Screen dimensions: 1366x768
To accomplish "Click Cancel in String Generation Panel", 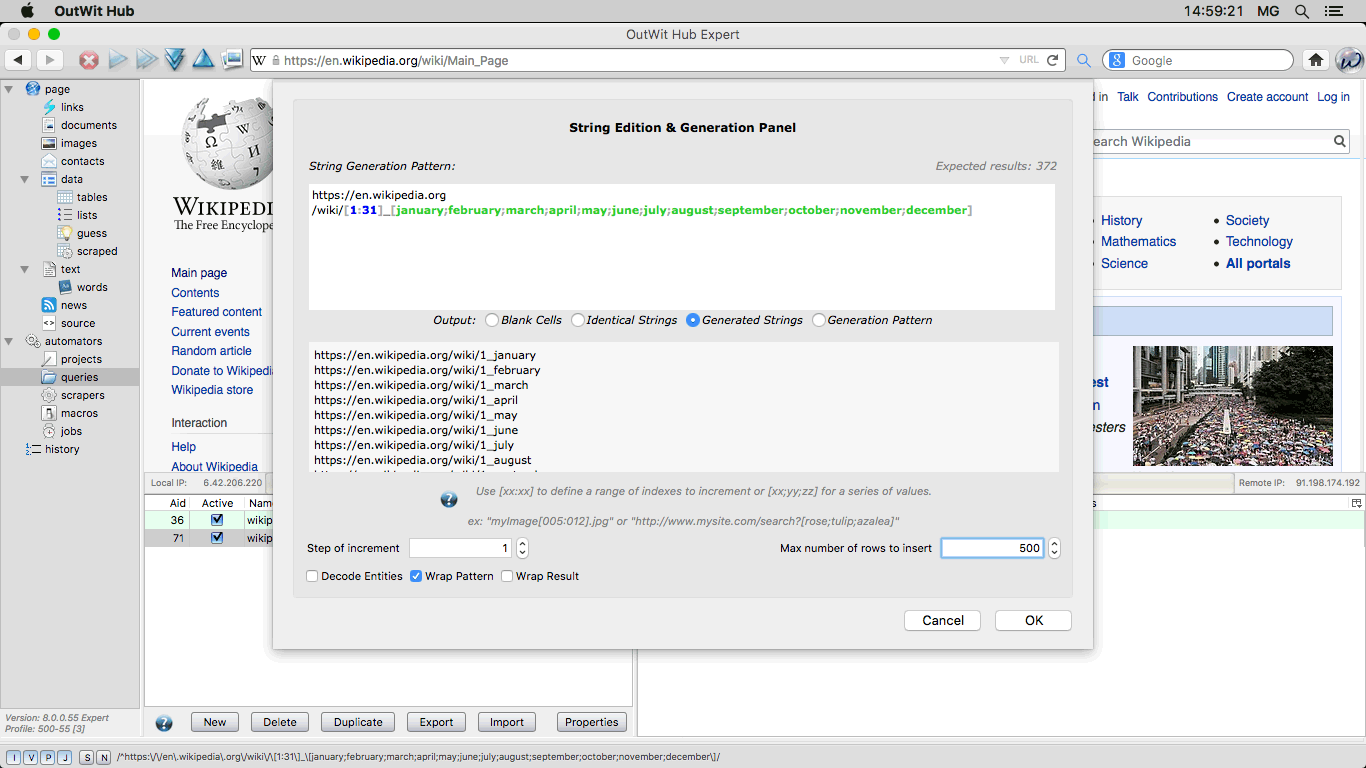I will (x=942, y=620).
